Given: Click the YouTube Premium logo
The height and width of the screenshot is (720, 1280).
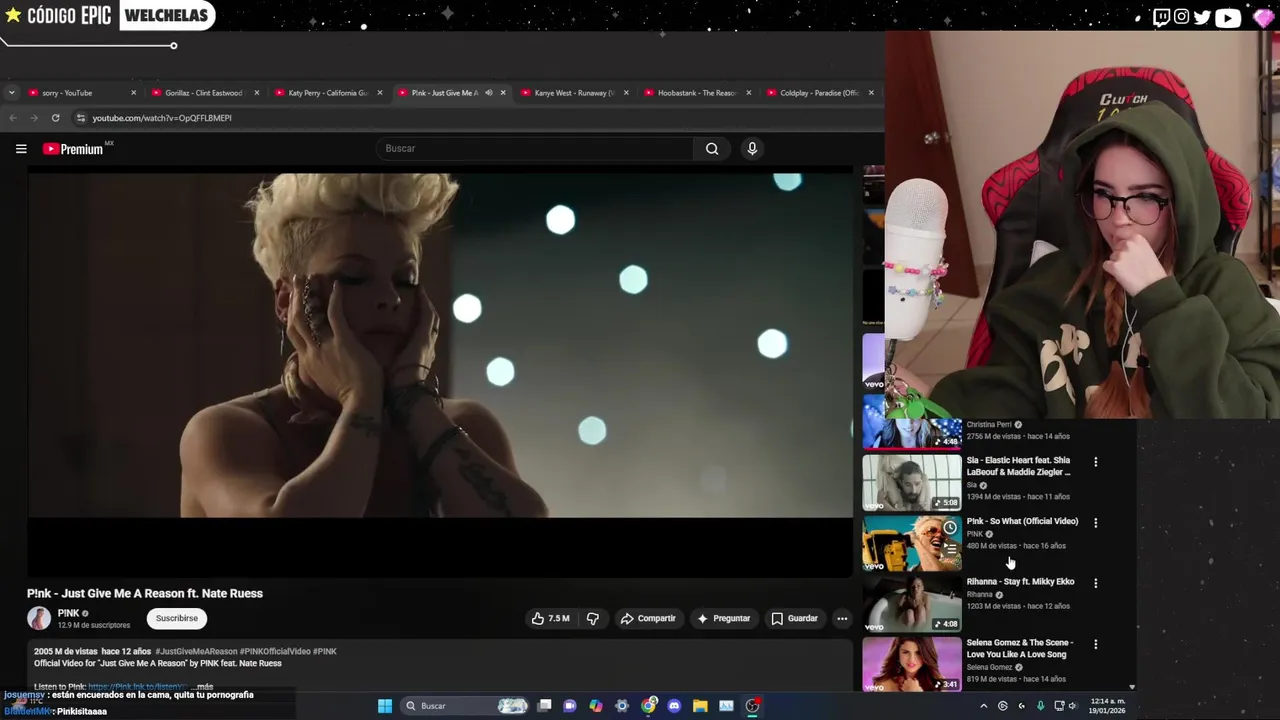Looking at the screenshot, I should click(x=73, y=149).
